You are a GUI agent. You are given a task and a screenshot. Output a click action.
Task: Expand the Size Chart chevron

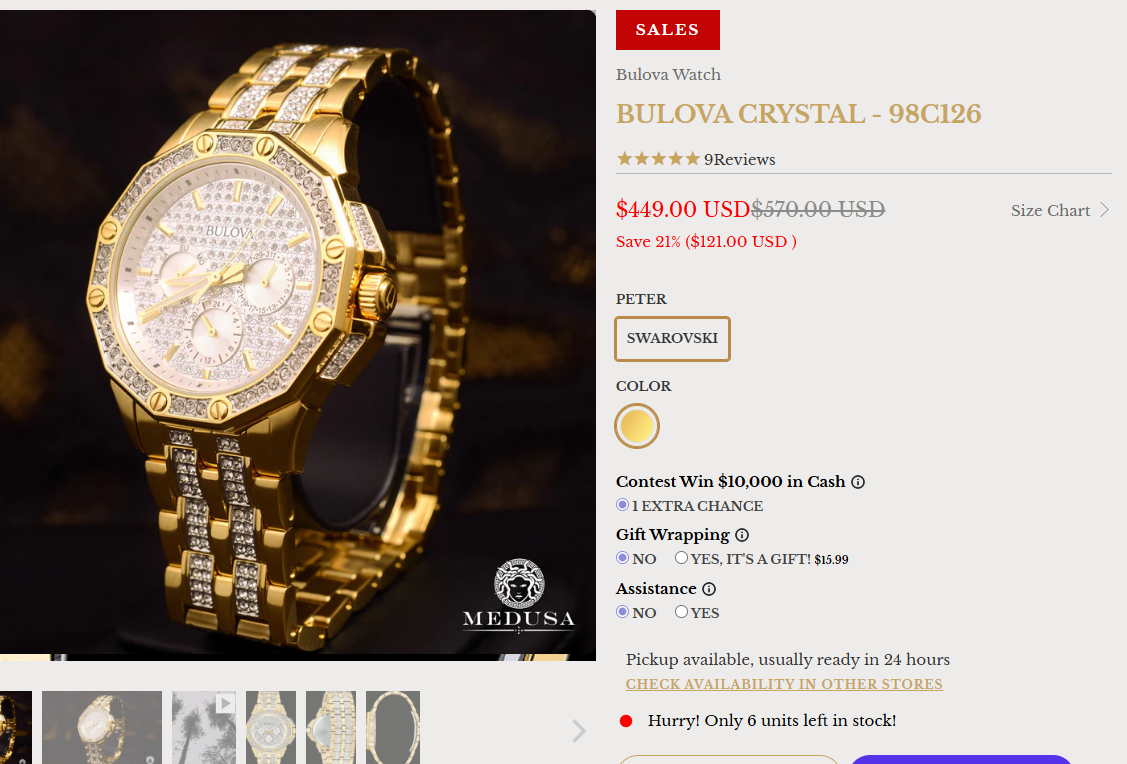pos(1105,210)
